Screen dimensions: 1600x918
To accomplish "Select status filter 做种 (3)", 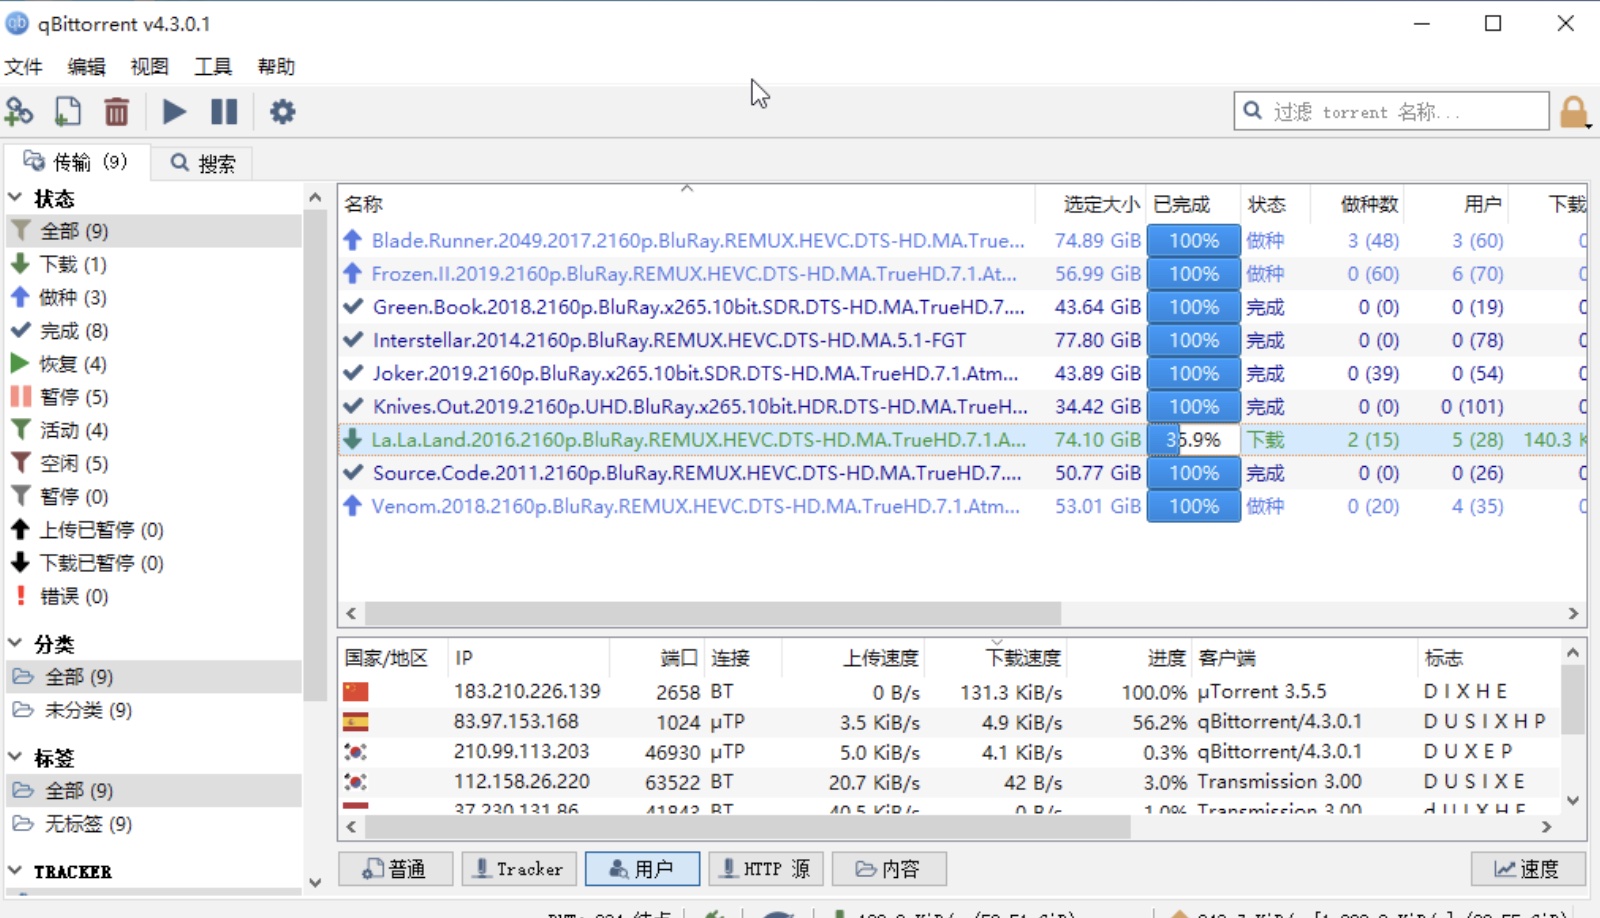I will (x=154, y=297).
